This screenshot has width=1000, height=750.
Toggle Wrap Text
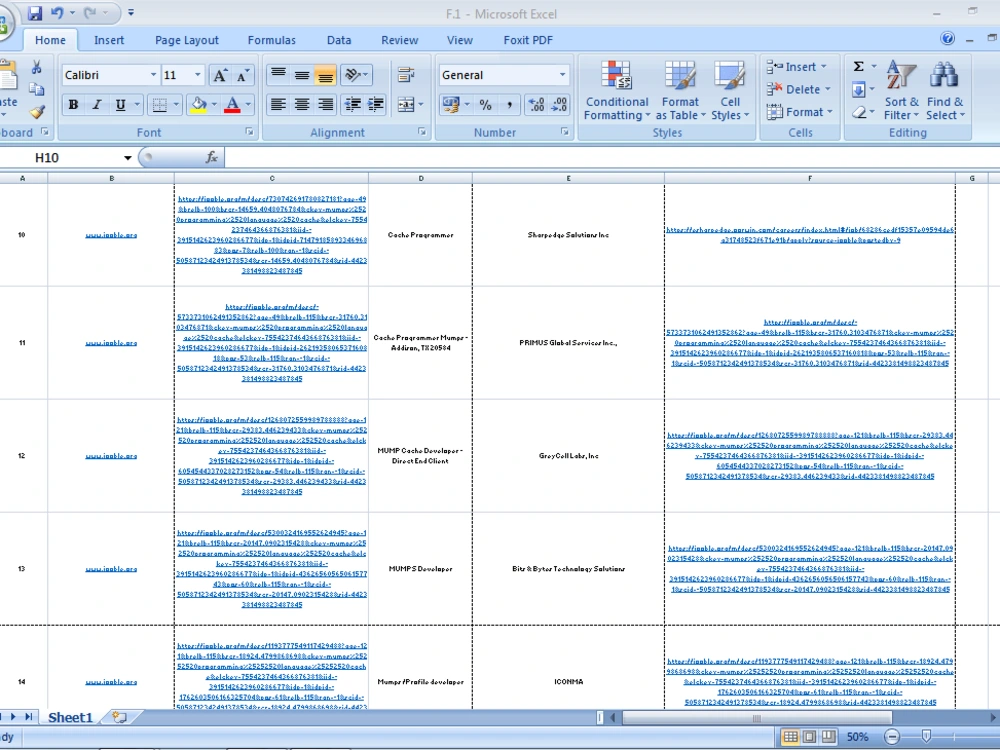[406, 75]
